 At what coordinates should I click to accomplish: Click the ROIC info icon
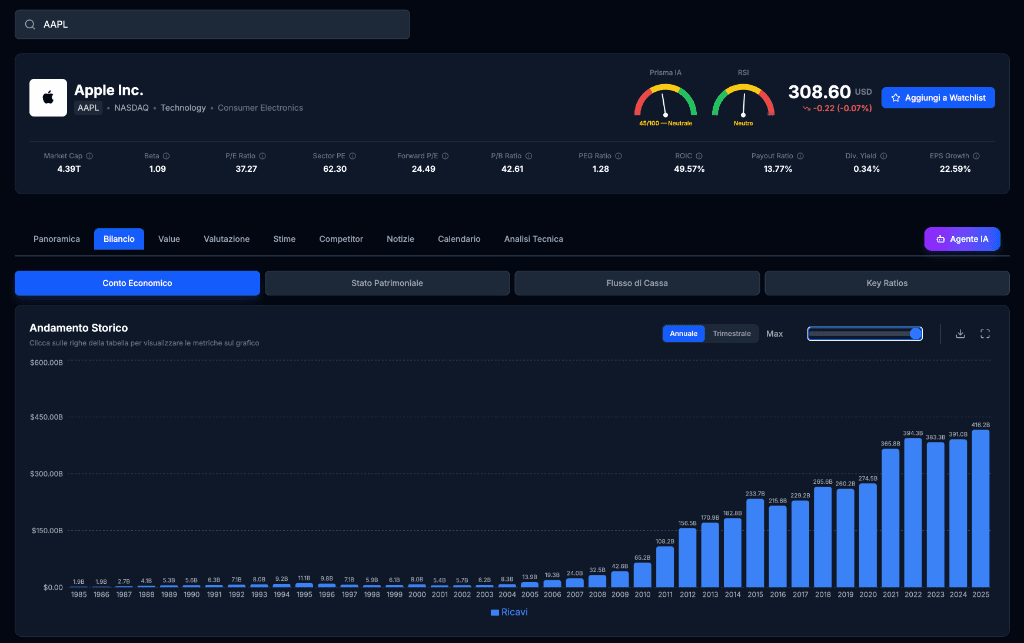pyautogui.click(x=699, y=156)
